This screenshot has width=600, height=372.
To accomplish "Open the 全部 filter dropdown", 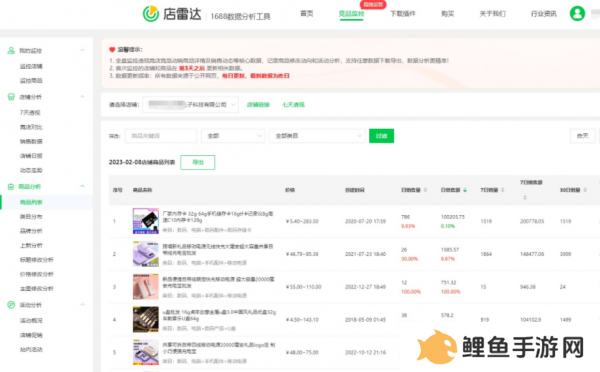I will tap(233, 136).
